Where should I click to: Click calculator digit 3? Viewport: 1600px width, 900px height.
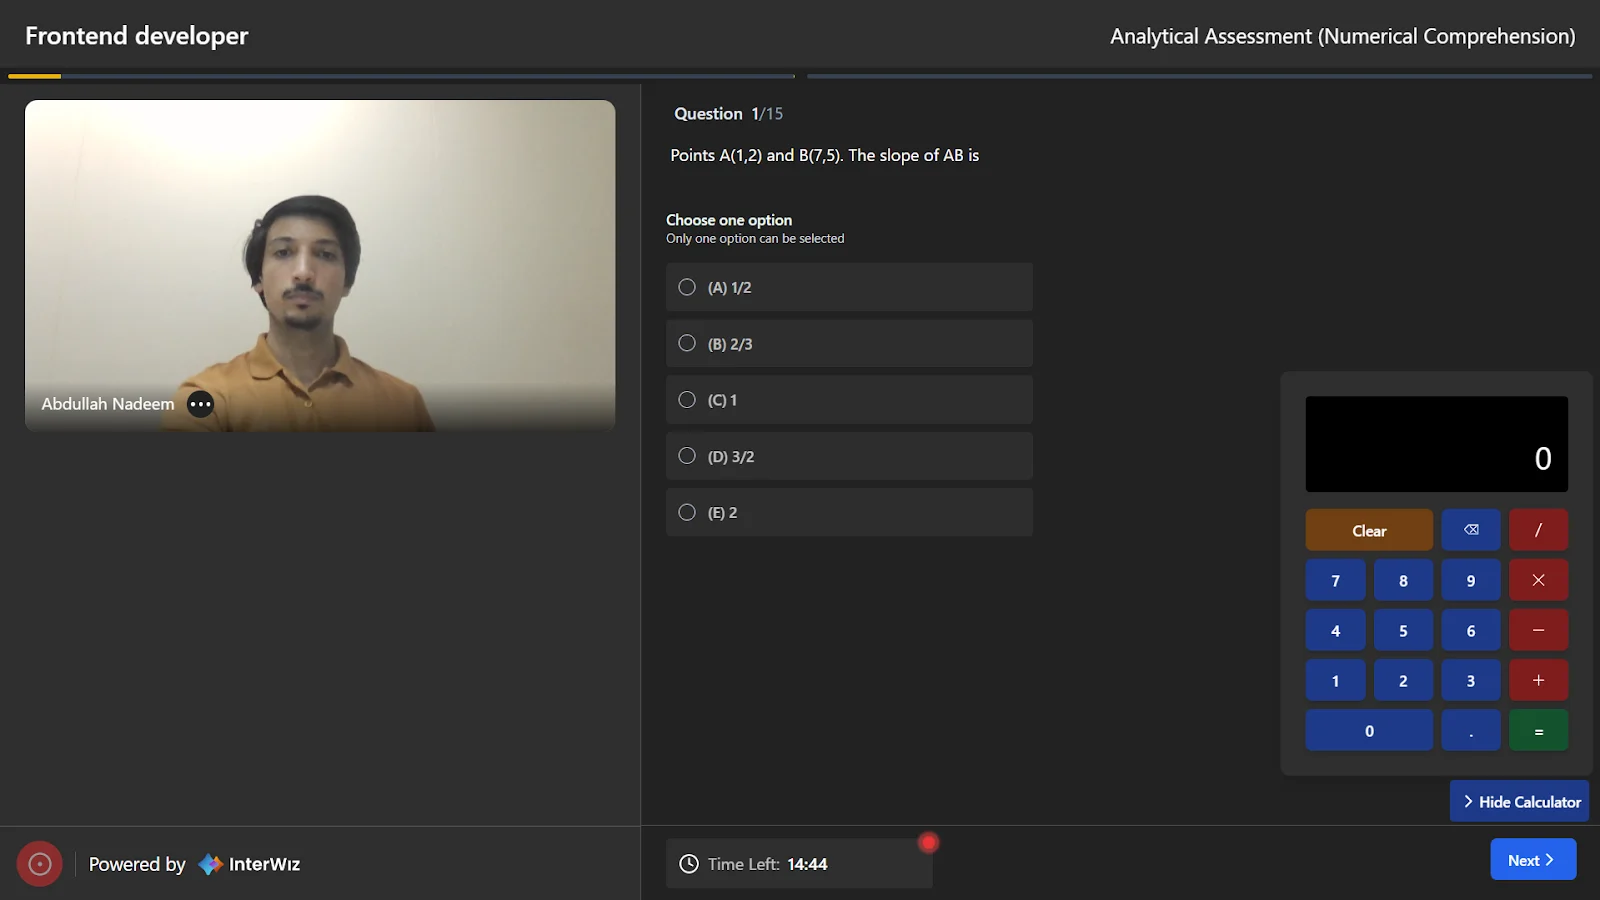point(1471,680)
